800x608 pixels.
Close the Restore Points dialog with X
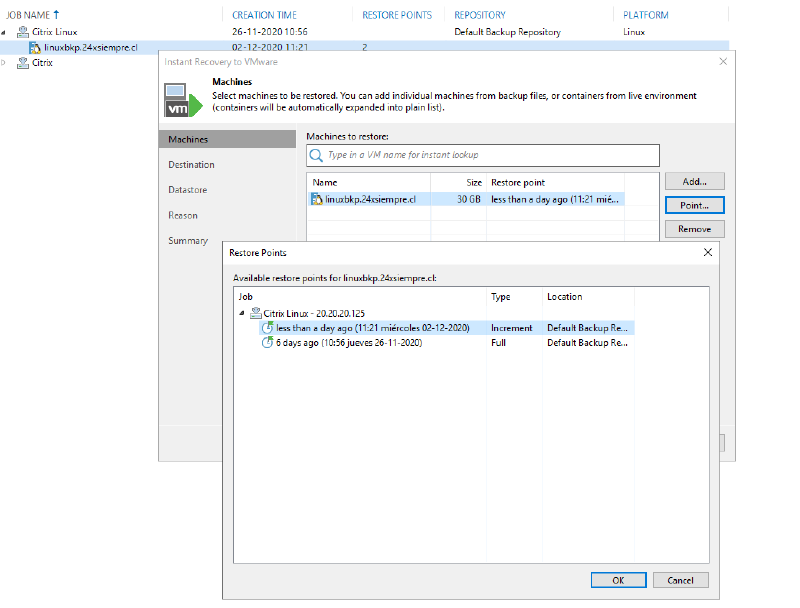[708, 252]
